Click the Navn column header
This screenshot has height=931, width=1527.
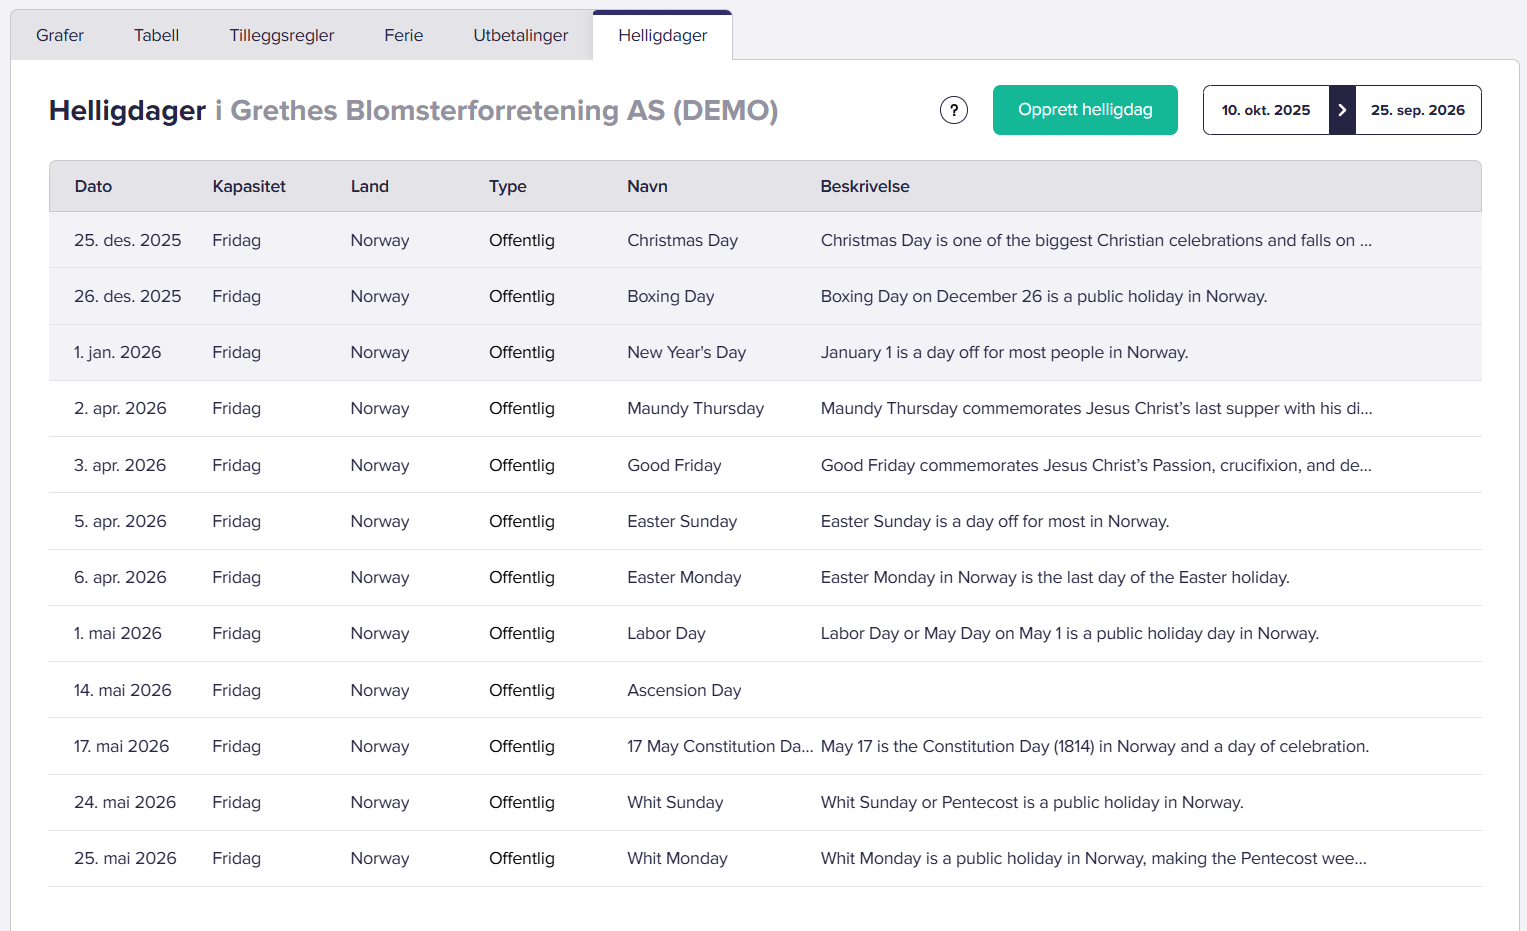[x=647, y=187]
